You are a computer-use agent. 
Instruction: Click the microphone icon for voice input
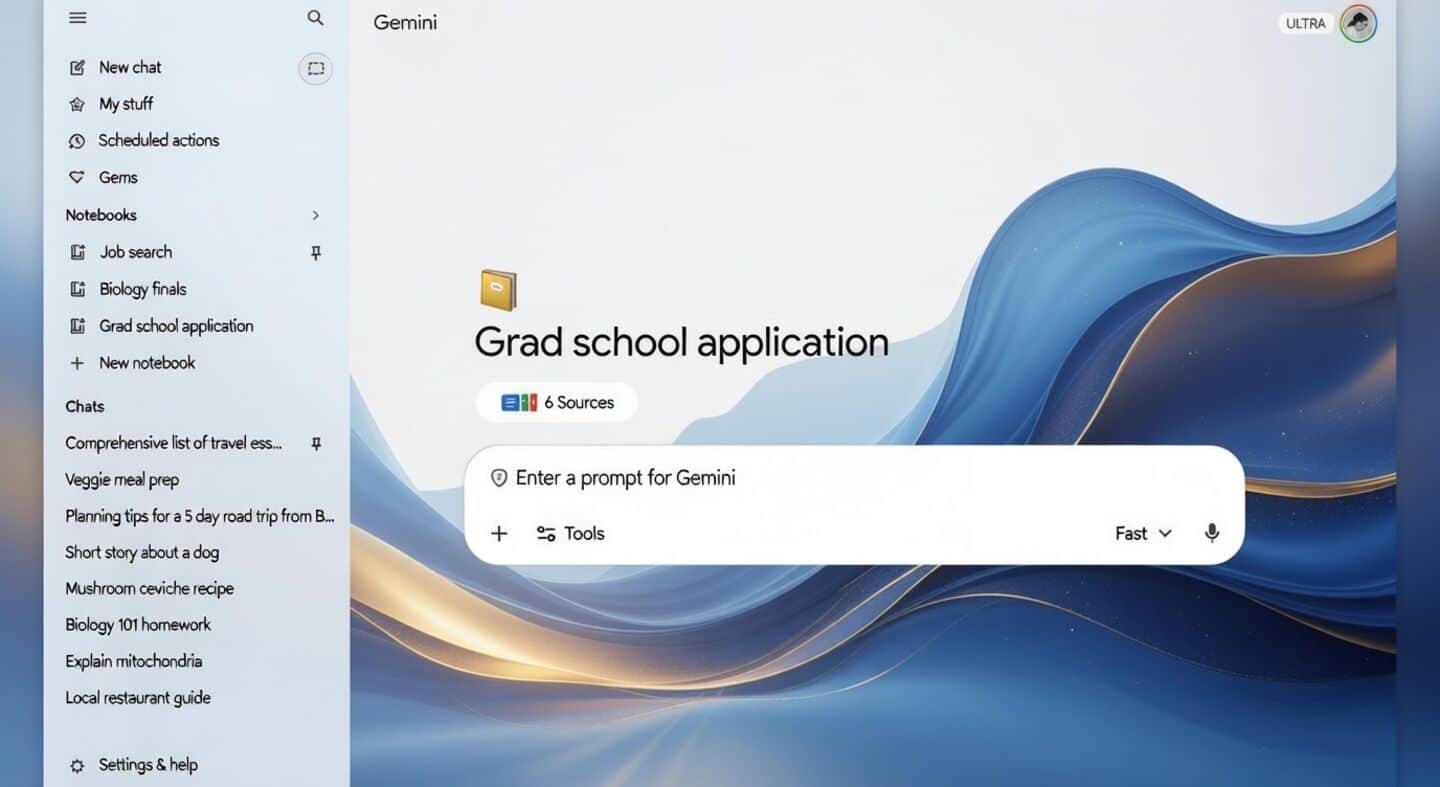tap(1211, 533)
